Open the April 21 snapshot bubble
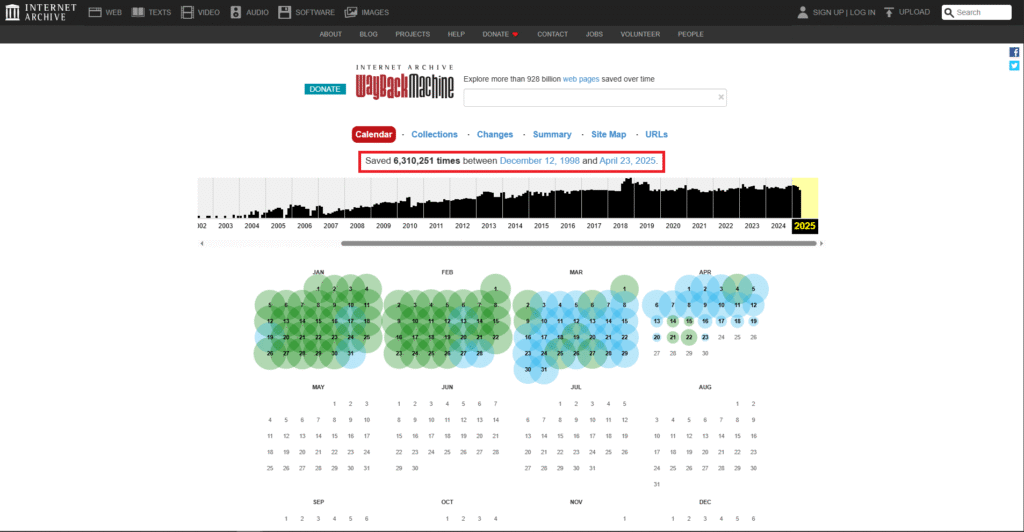Viewport: 1024px width, 532px height. (673, 337)
